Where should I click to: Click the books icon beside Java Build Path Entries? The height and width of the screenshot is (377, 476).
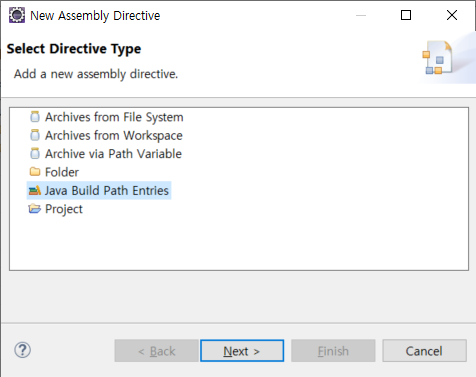click(x=35, y=190)
